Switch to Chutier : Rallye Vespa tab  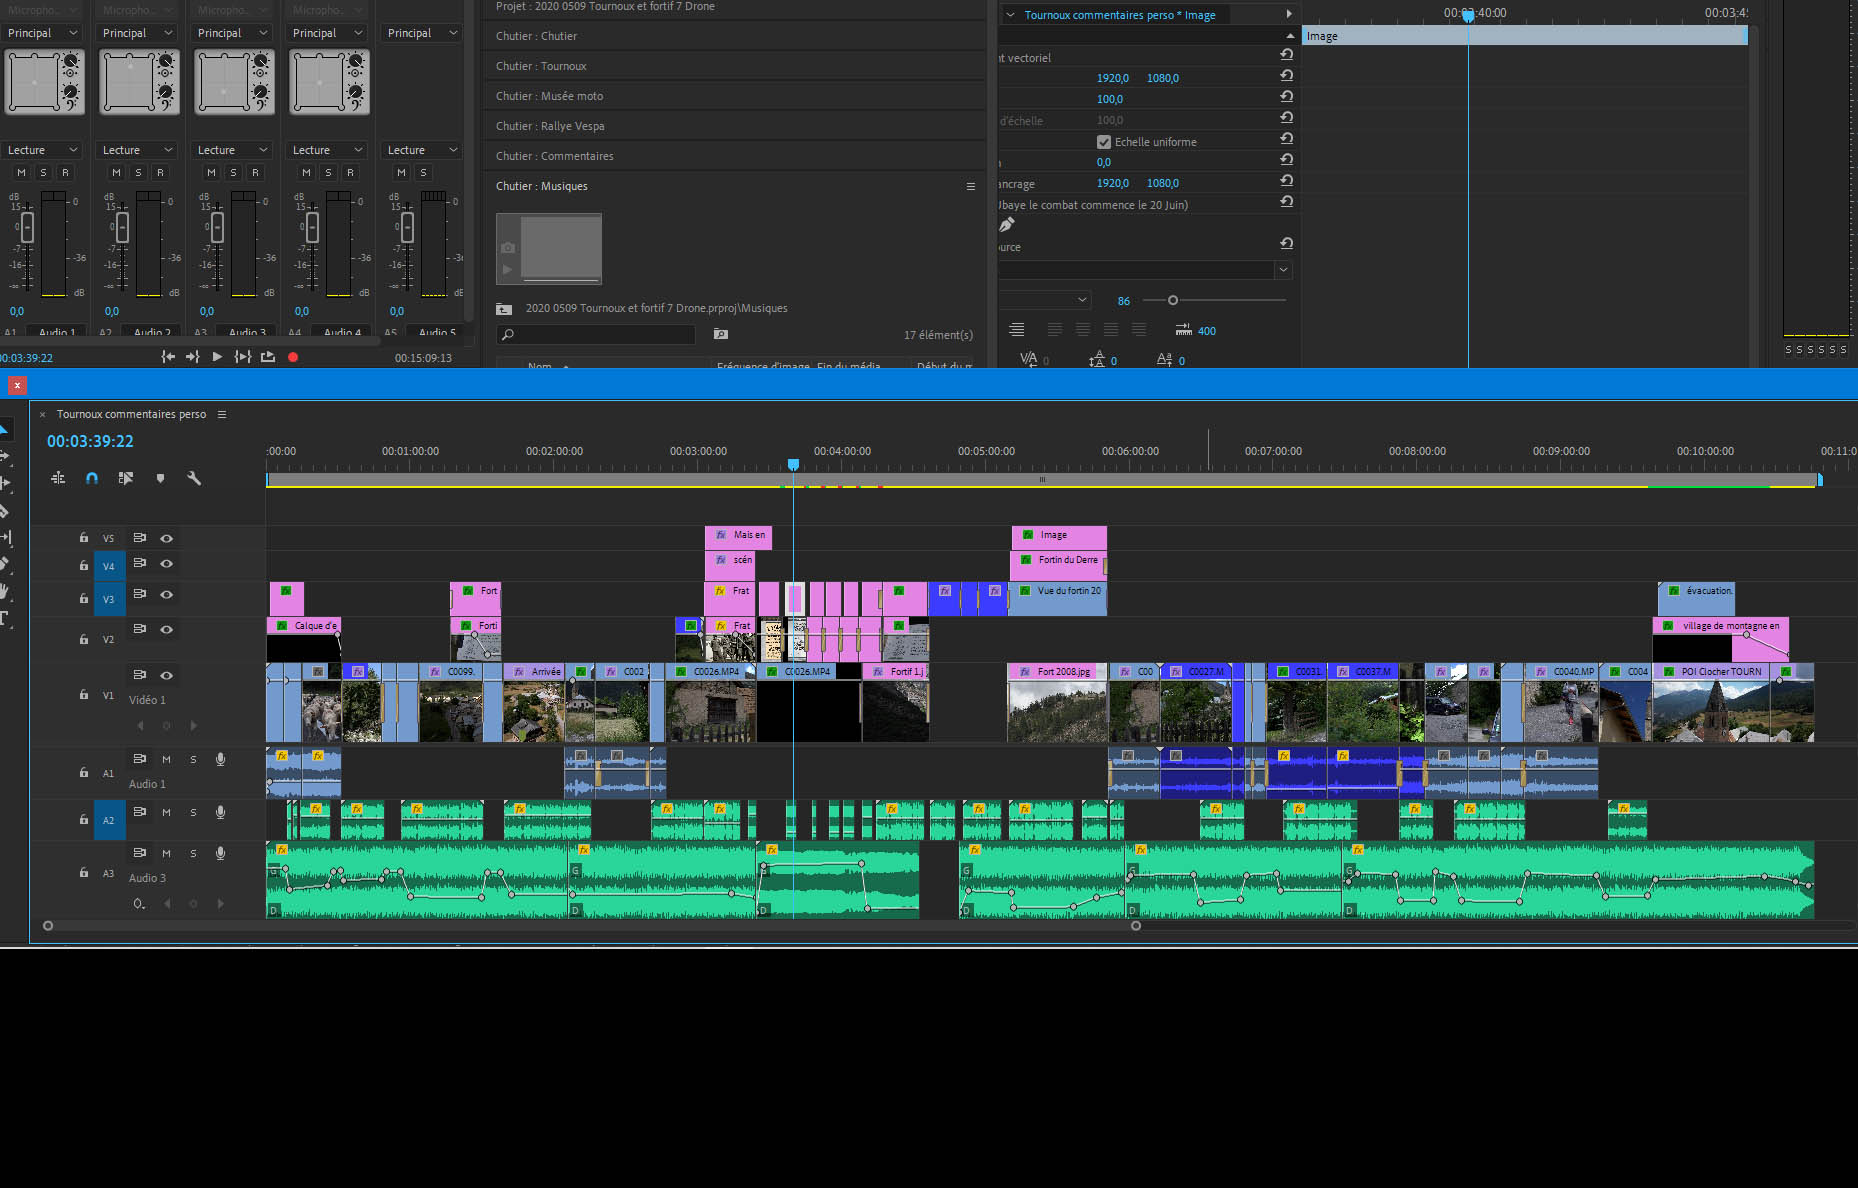pos(550,126)
